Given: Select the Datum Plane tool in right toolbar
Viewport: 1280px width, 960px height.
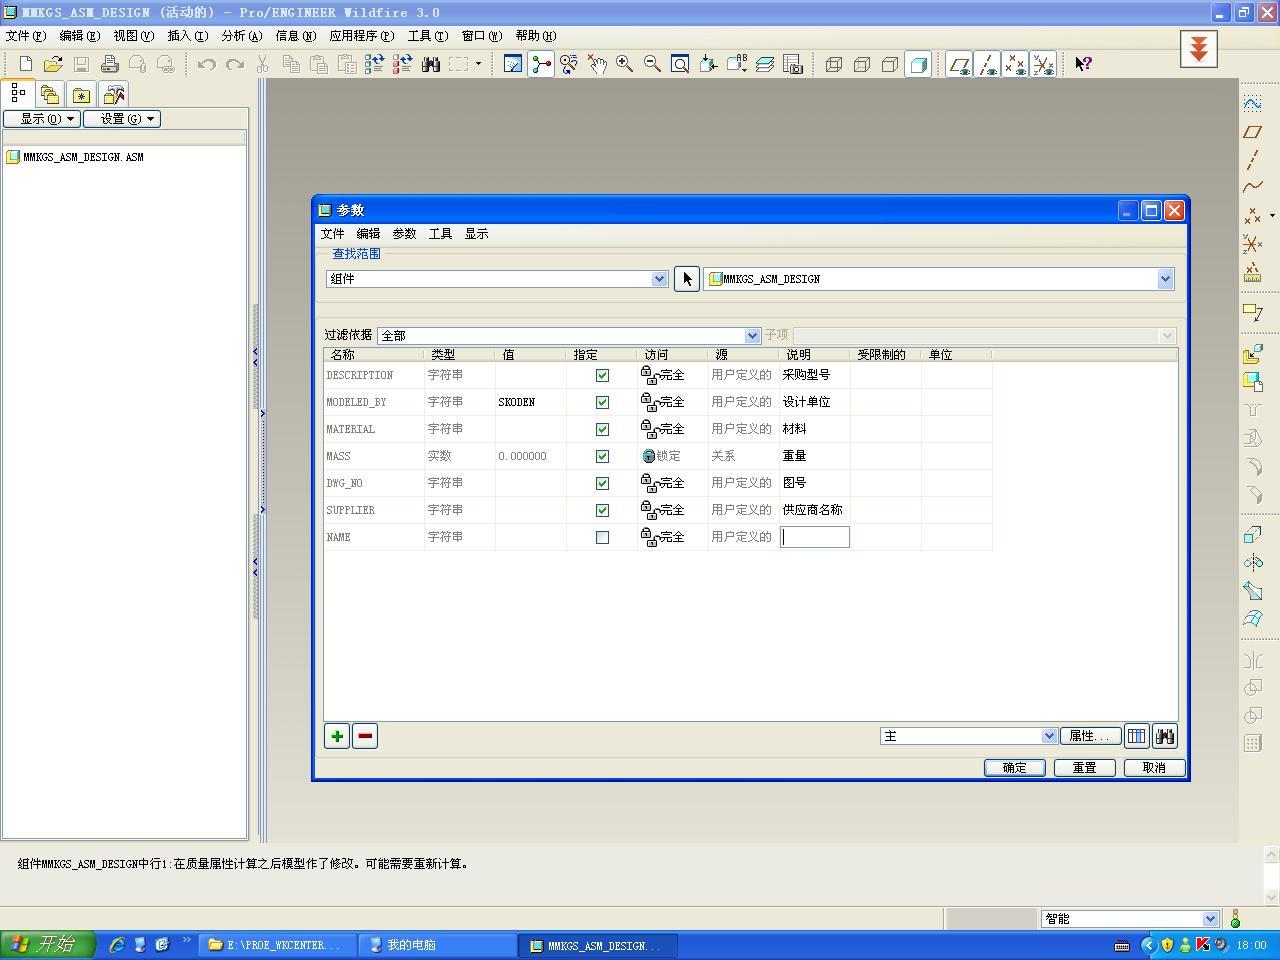Looking at the screenshot, I should [x=1252, y=131].
